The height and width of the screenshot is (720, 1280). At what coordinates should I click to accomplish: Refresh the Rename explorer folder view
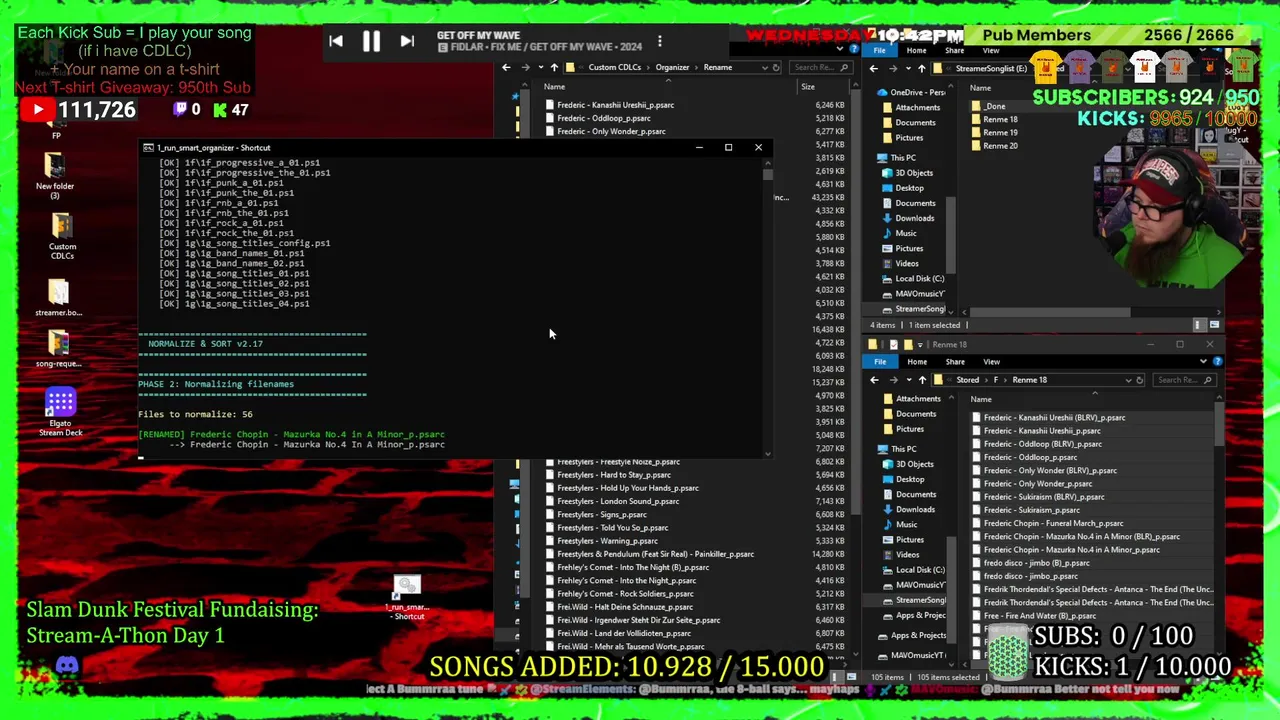[x=776, y=67]
